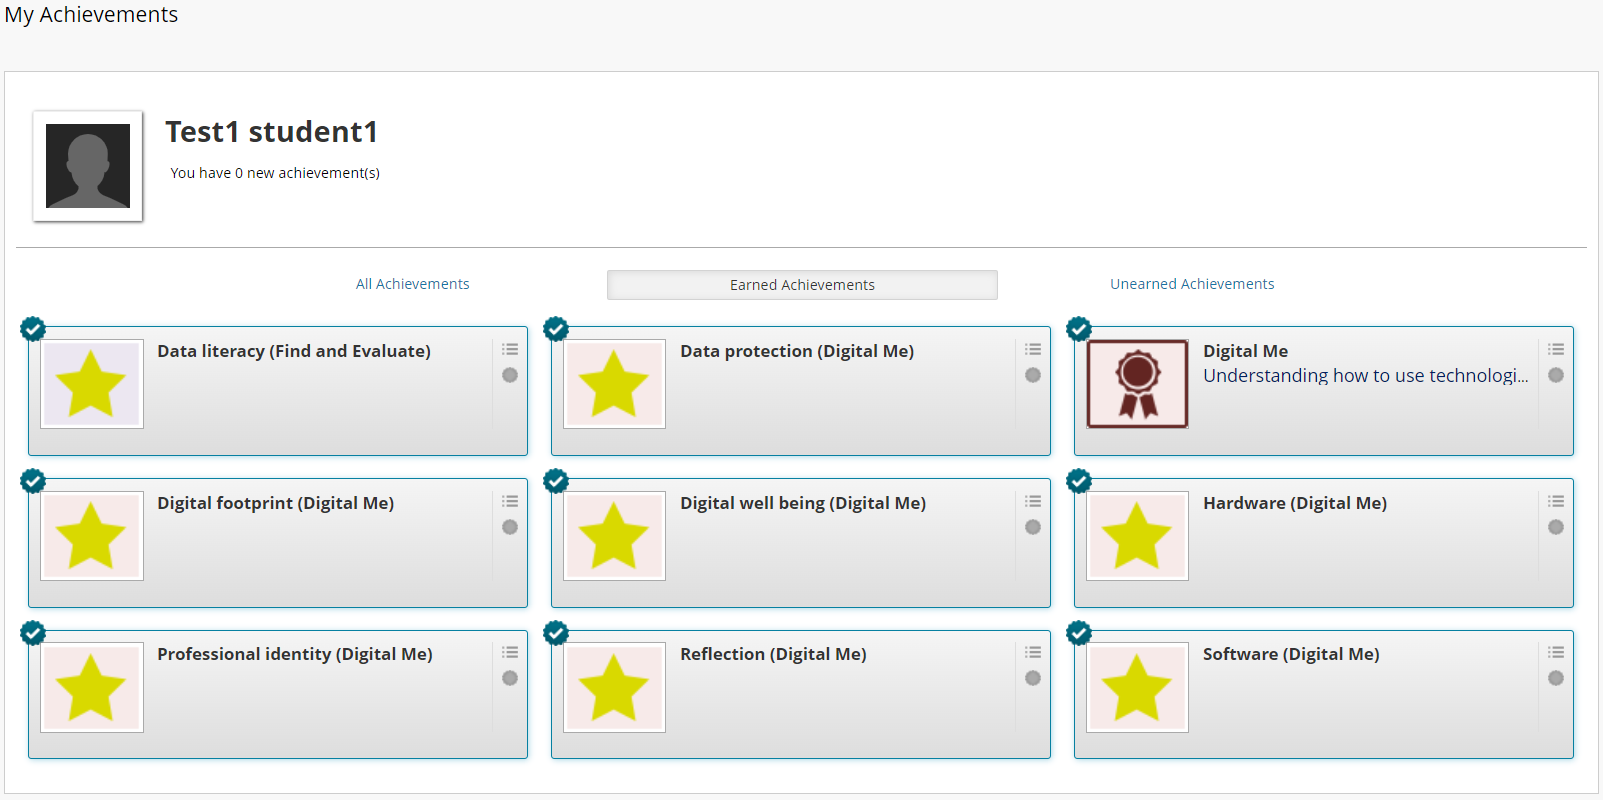Click 'You have 0 new achievement(s)' text
Image resolution: width=1603 pixels, height=800 pixels.
coord(275,173)
